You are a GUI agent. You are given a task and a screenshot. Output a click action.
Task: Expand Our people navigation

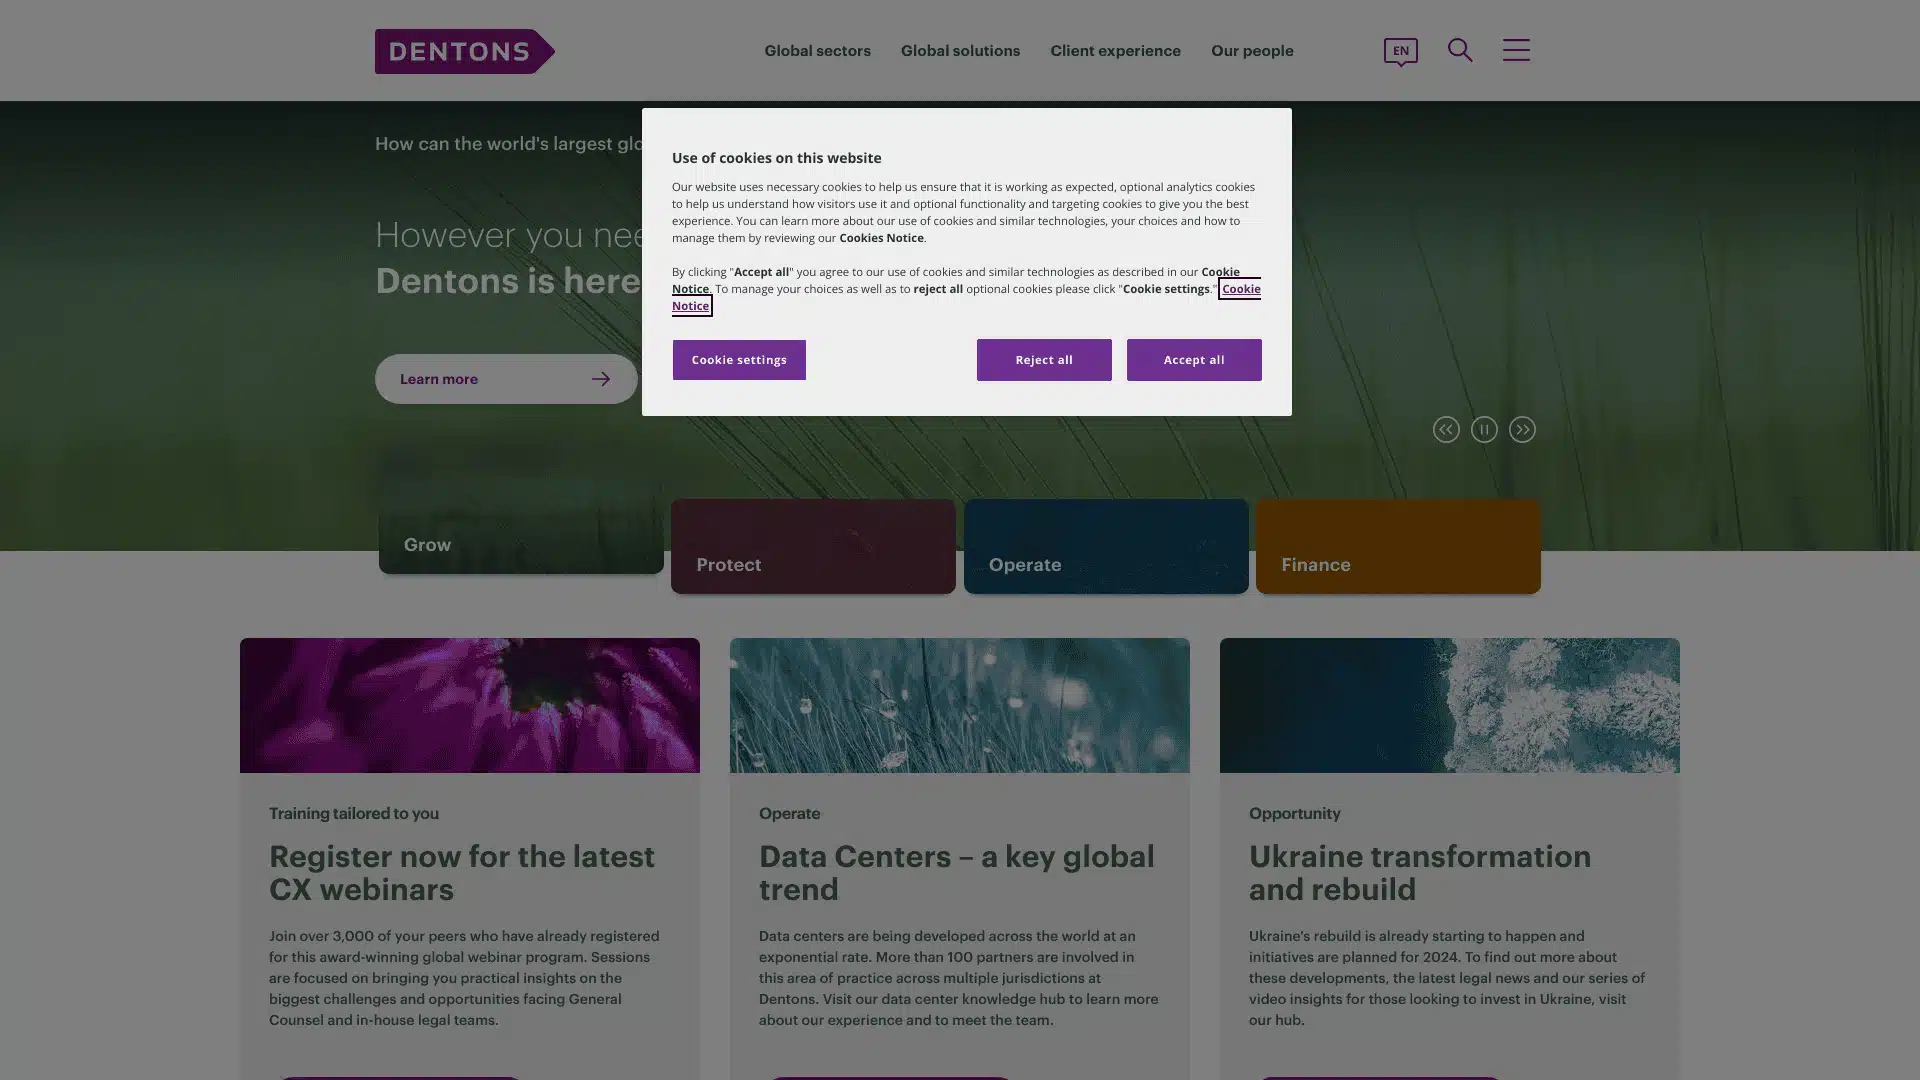[x=1252, y=50]
